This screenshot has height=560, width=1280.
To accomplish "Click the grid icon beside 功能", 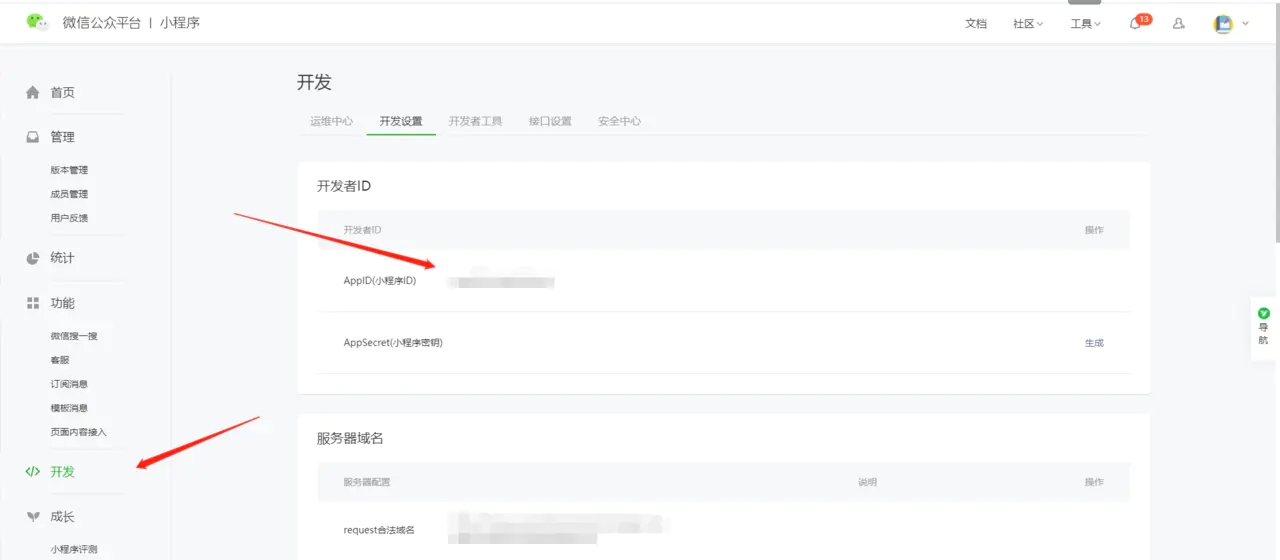I will coord(33,303).
